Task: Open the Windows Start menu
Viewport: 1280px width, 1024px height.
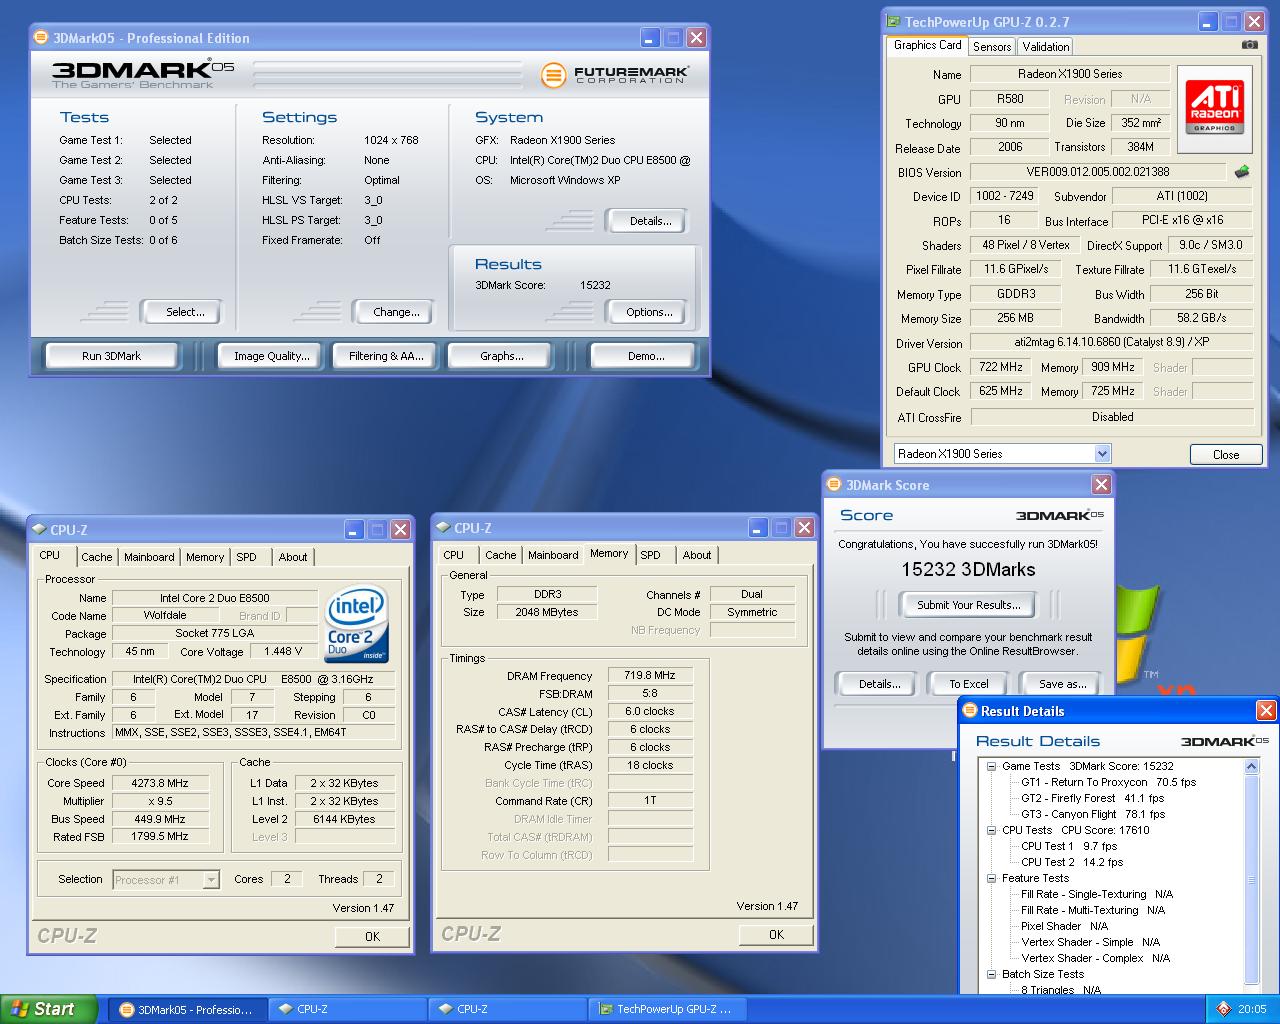Action: [x=48, y=1009]
